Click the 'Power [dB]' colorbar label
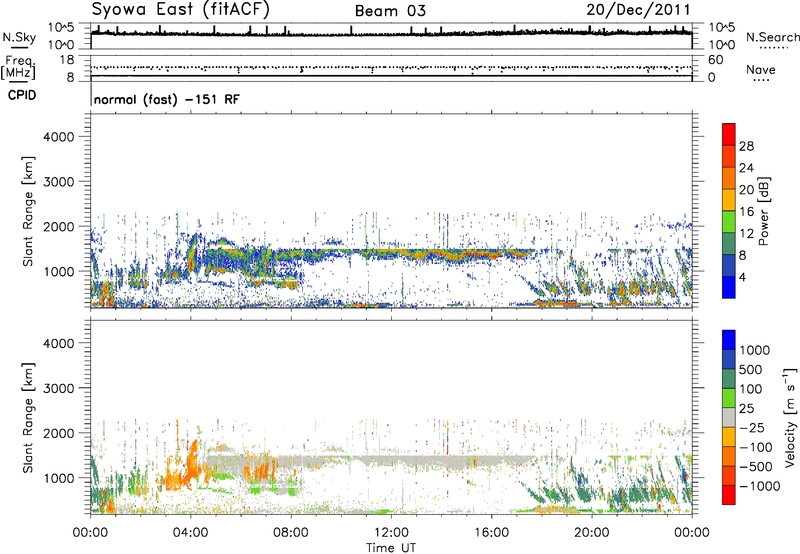 point(763,211)
